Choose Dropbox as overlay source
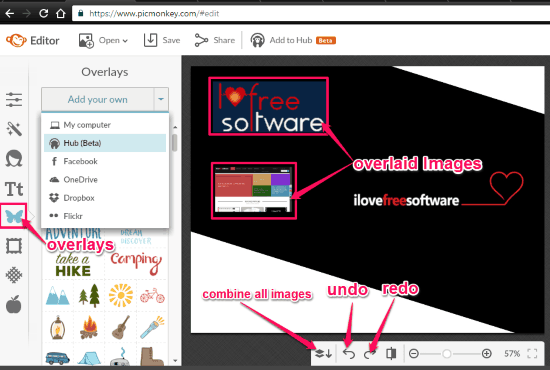The height and width of the screenshot is (370, 550). click(105, 198)
